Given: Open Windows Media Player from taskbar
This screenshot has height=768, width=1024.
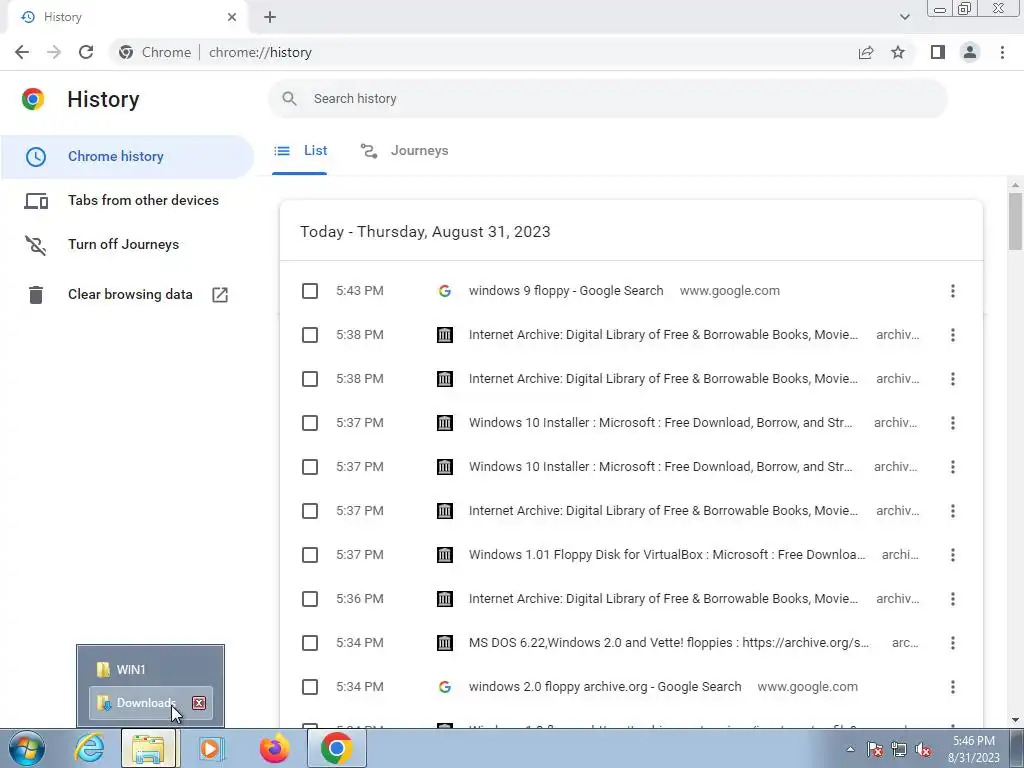Looking at the screenshot, I should tap(210, 748).
